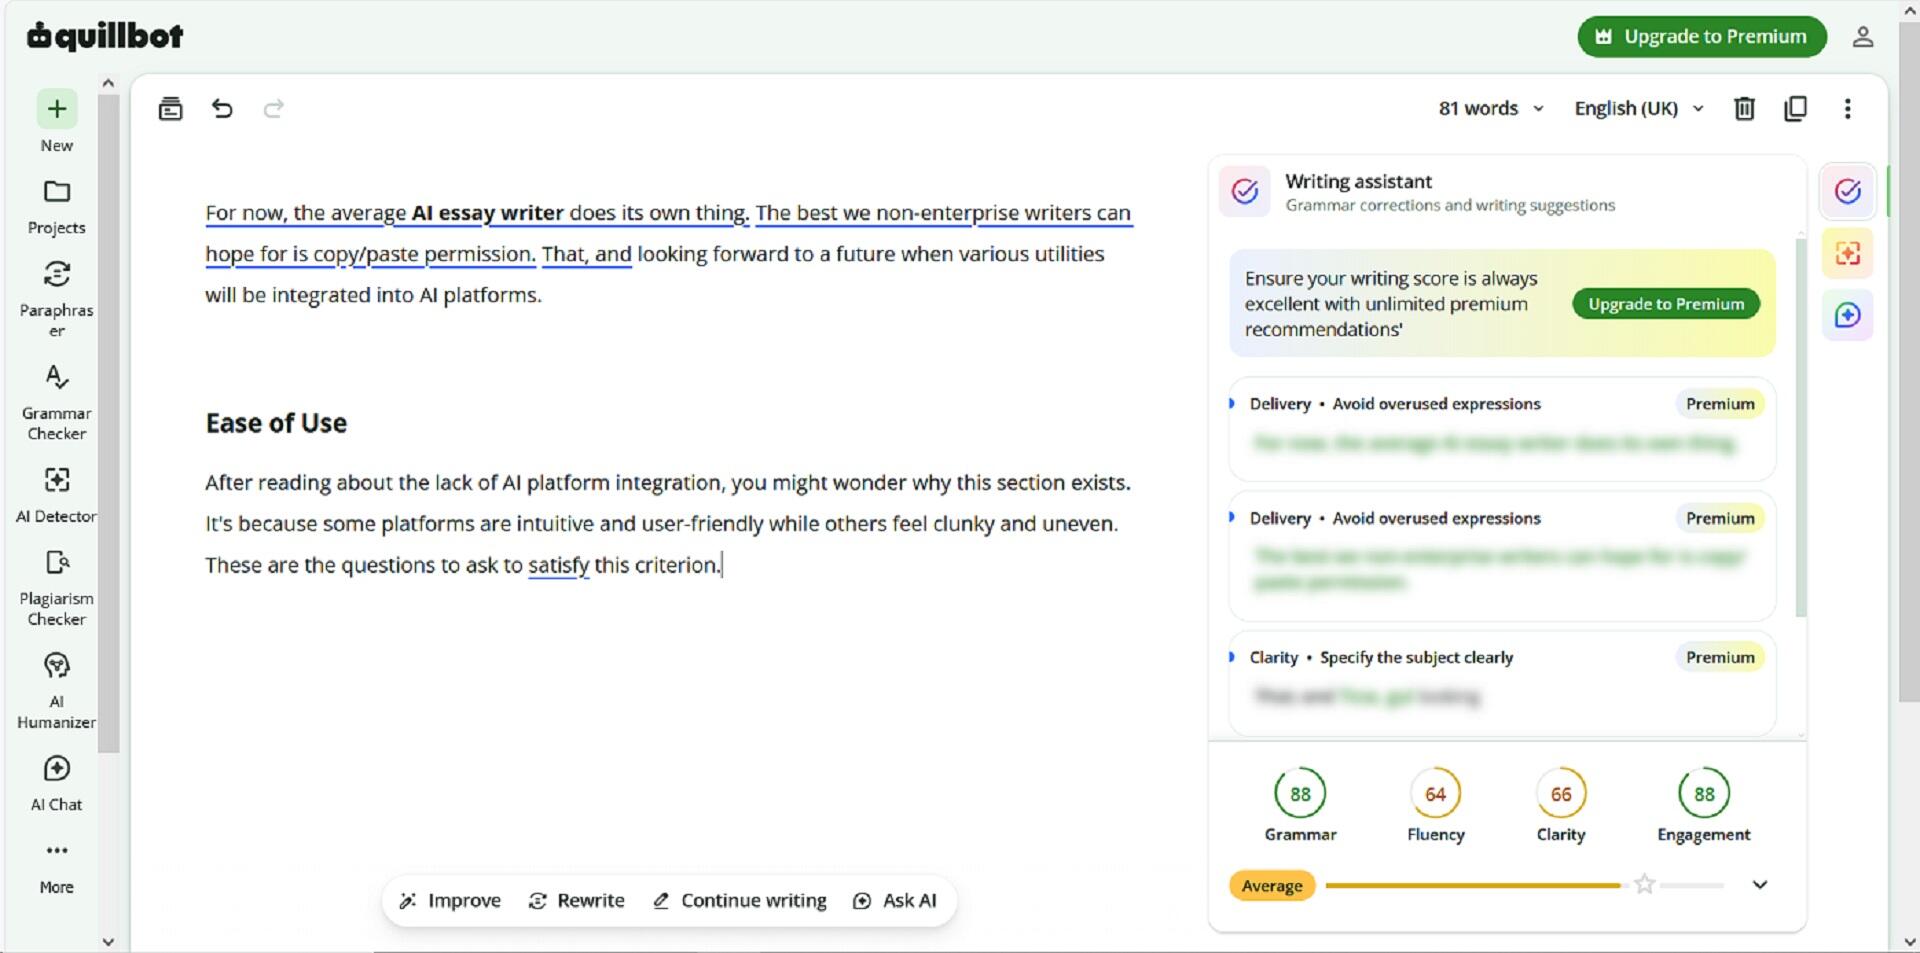
Task: Click the yellow overall score progress bar
Action: [1473, 885]
